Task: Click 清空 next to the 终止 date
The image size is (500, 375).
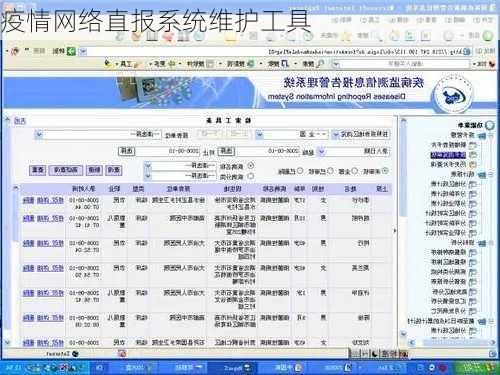Action: point(127,151)
